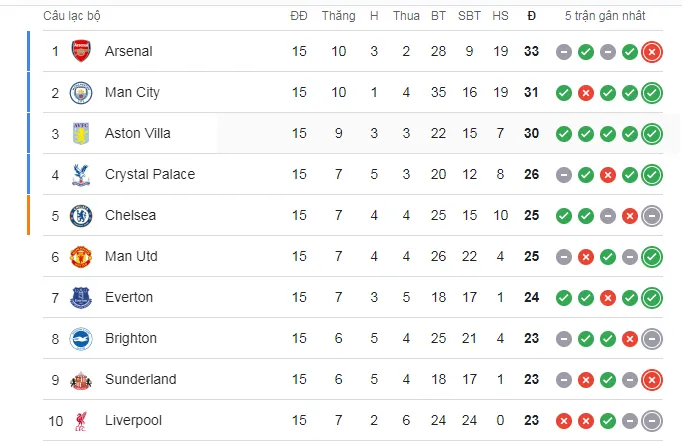Click Aston Villa's latest green win icon
682x441 pixels.
click(652, 133)
